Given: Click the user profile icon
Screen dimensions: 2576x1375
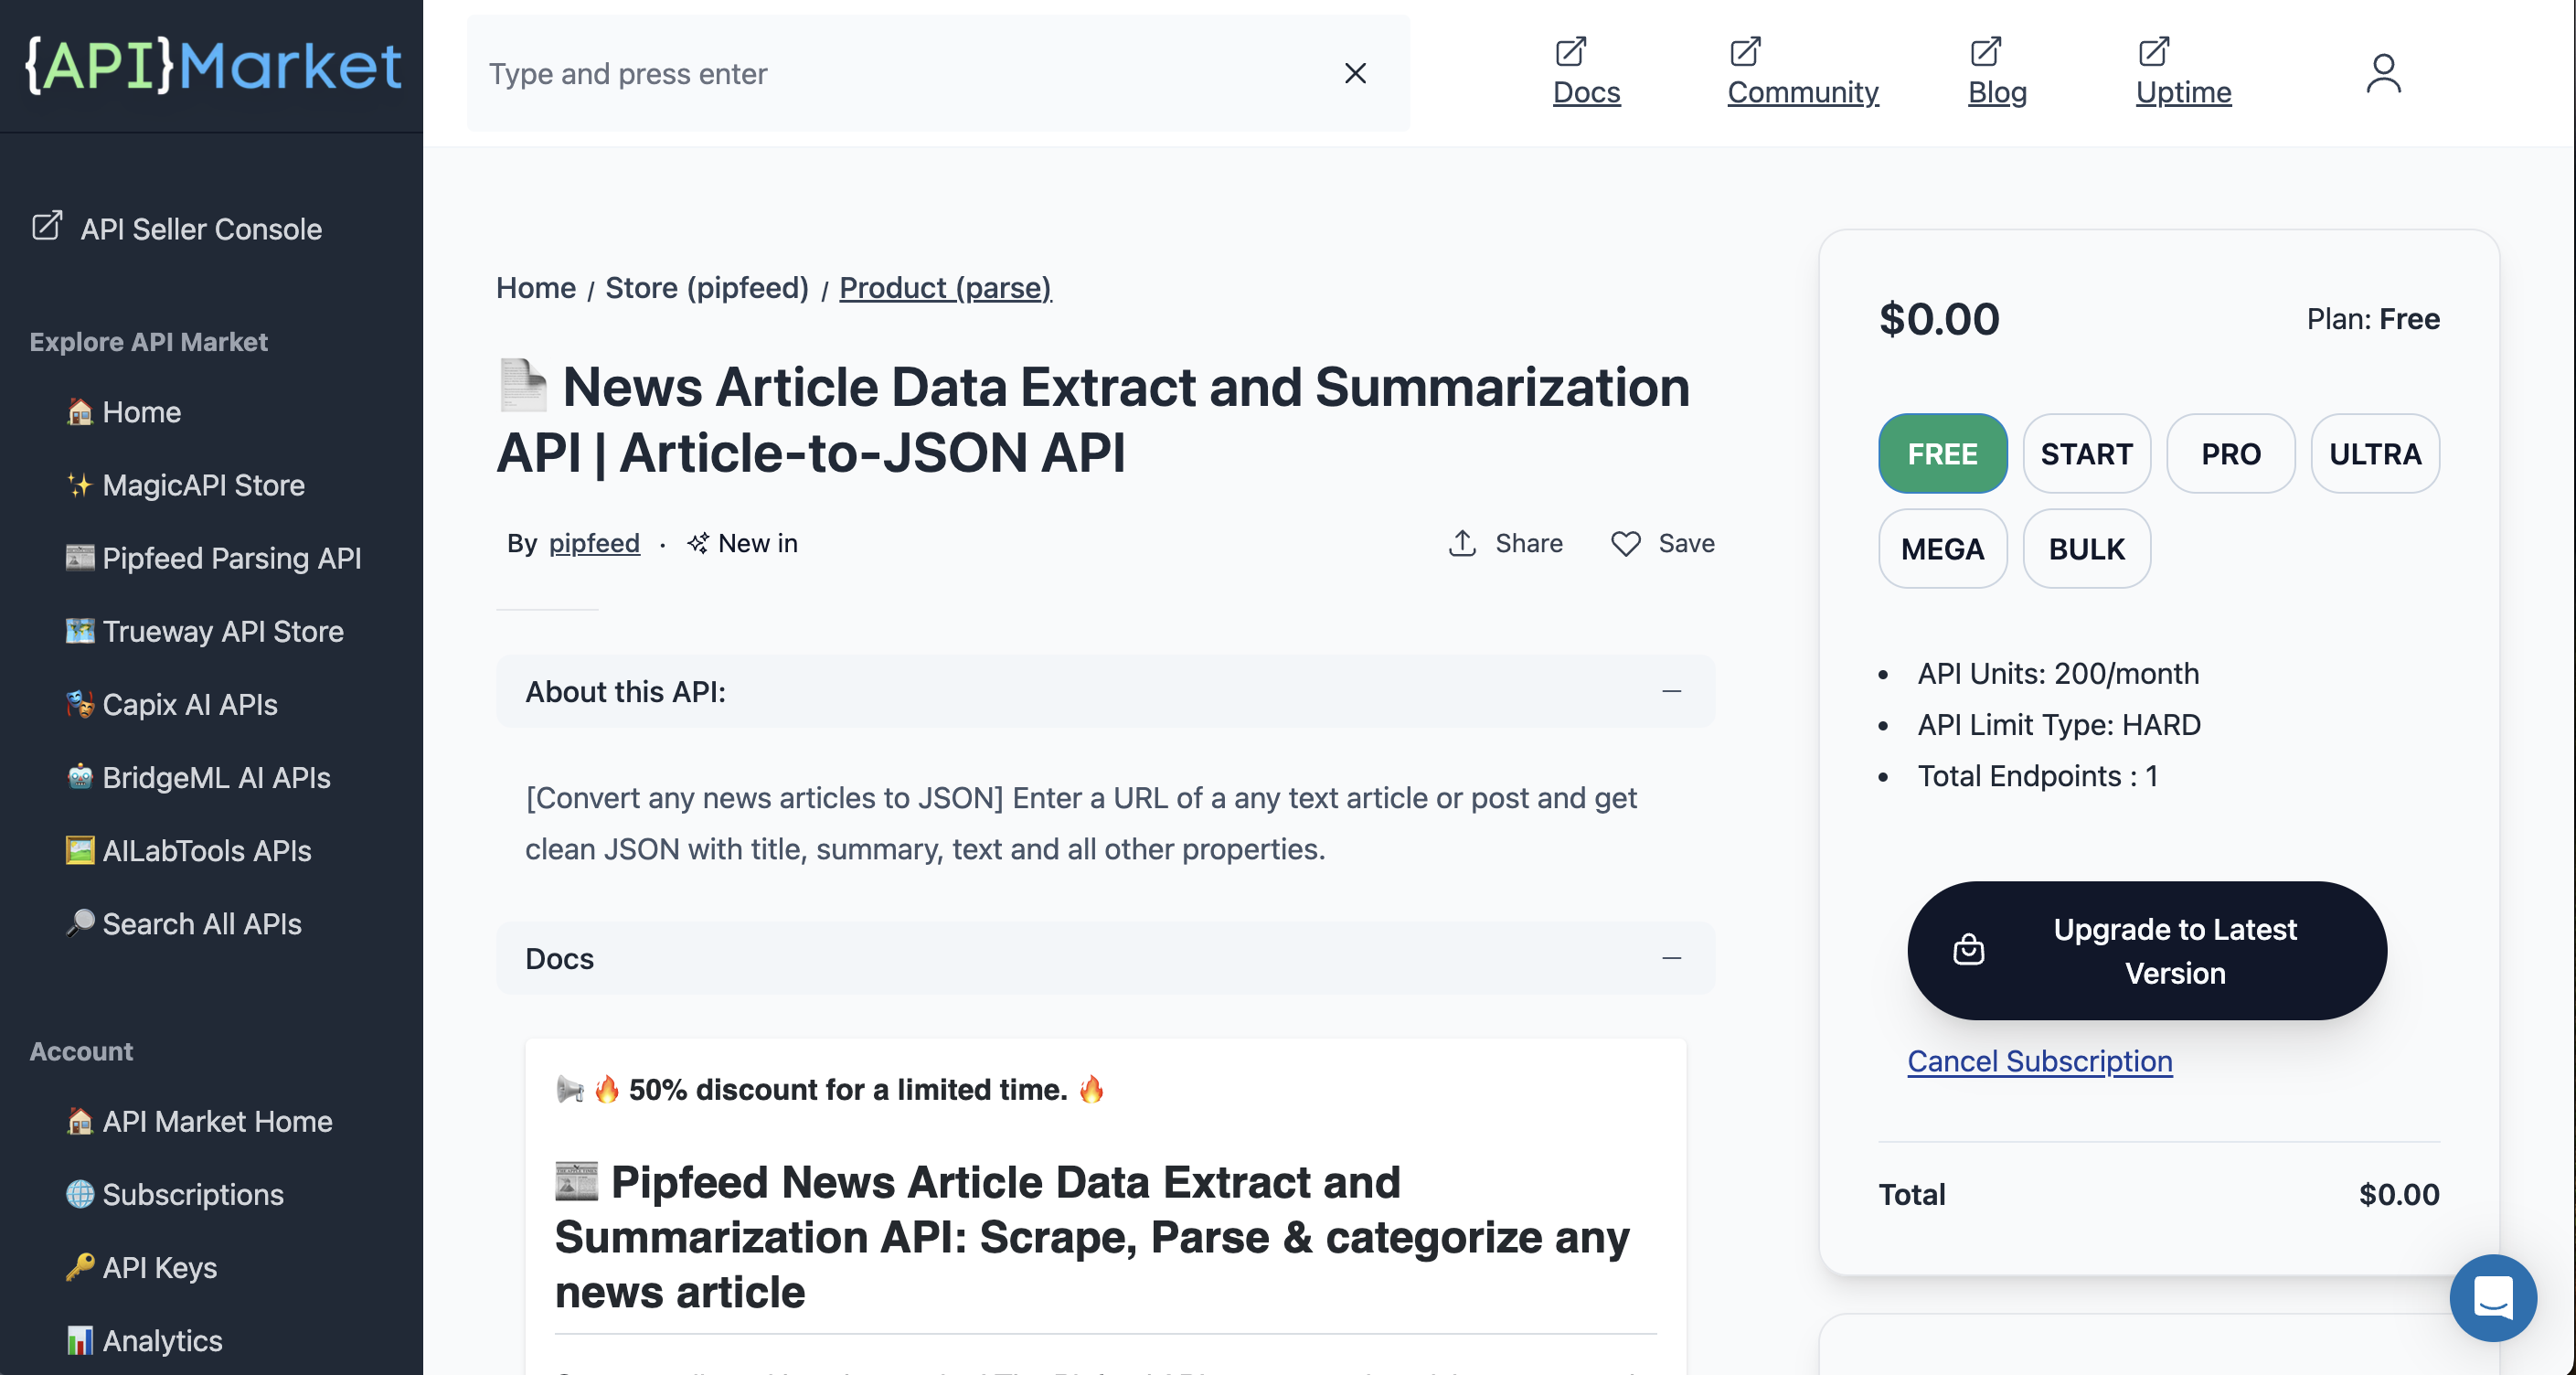Looking at the screenshot, I should click(2383, 73).
